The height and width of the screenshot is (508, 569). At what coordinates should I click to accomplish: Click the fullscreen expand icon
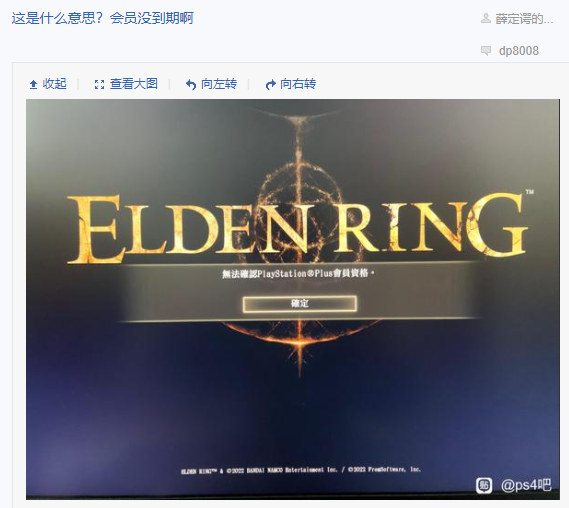point(99,85)
